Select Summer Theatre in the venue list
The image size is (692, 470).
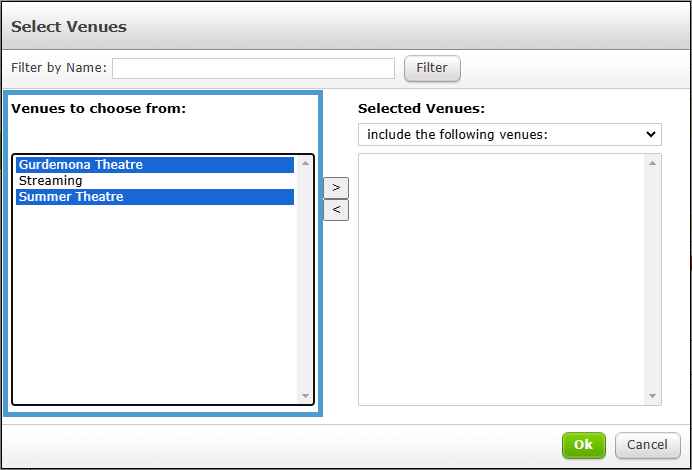(155, 197)
